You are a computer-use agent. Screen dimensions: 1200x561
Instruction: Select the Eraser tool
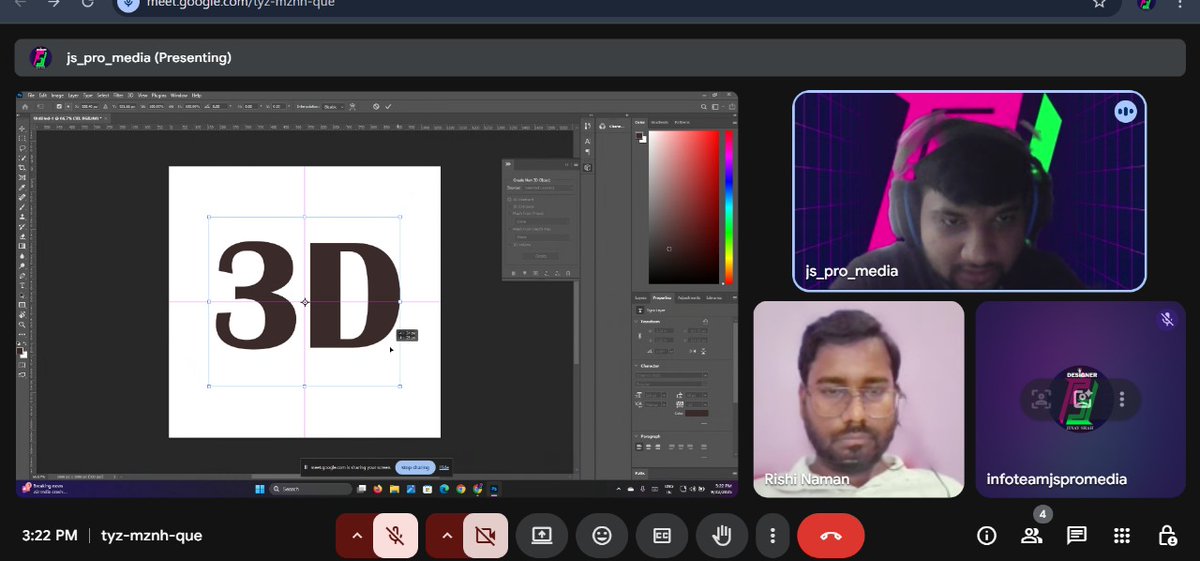[x=22, y=236]
